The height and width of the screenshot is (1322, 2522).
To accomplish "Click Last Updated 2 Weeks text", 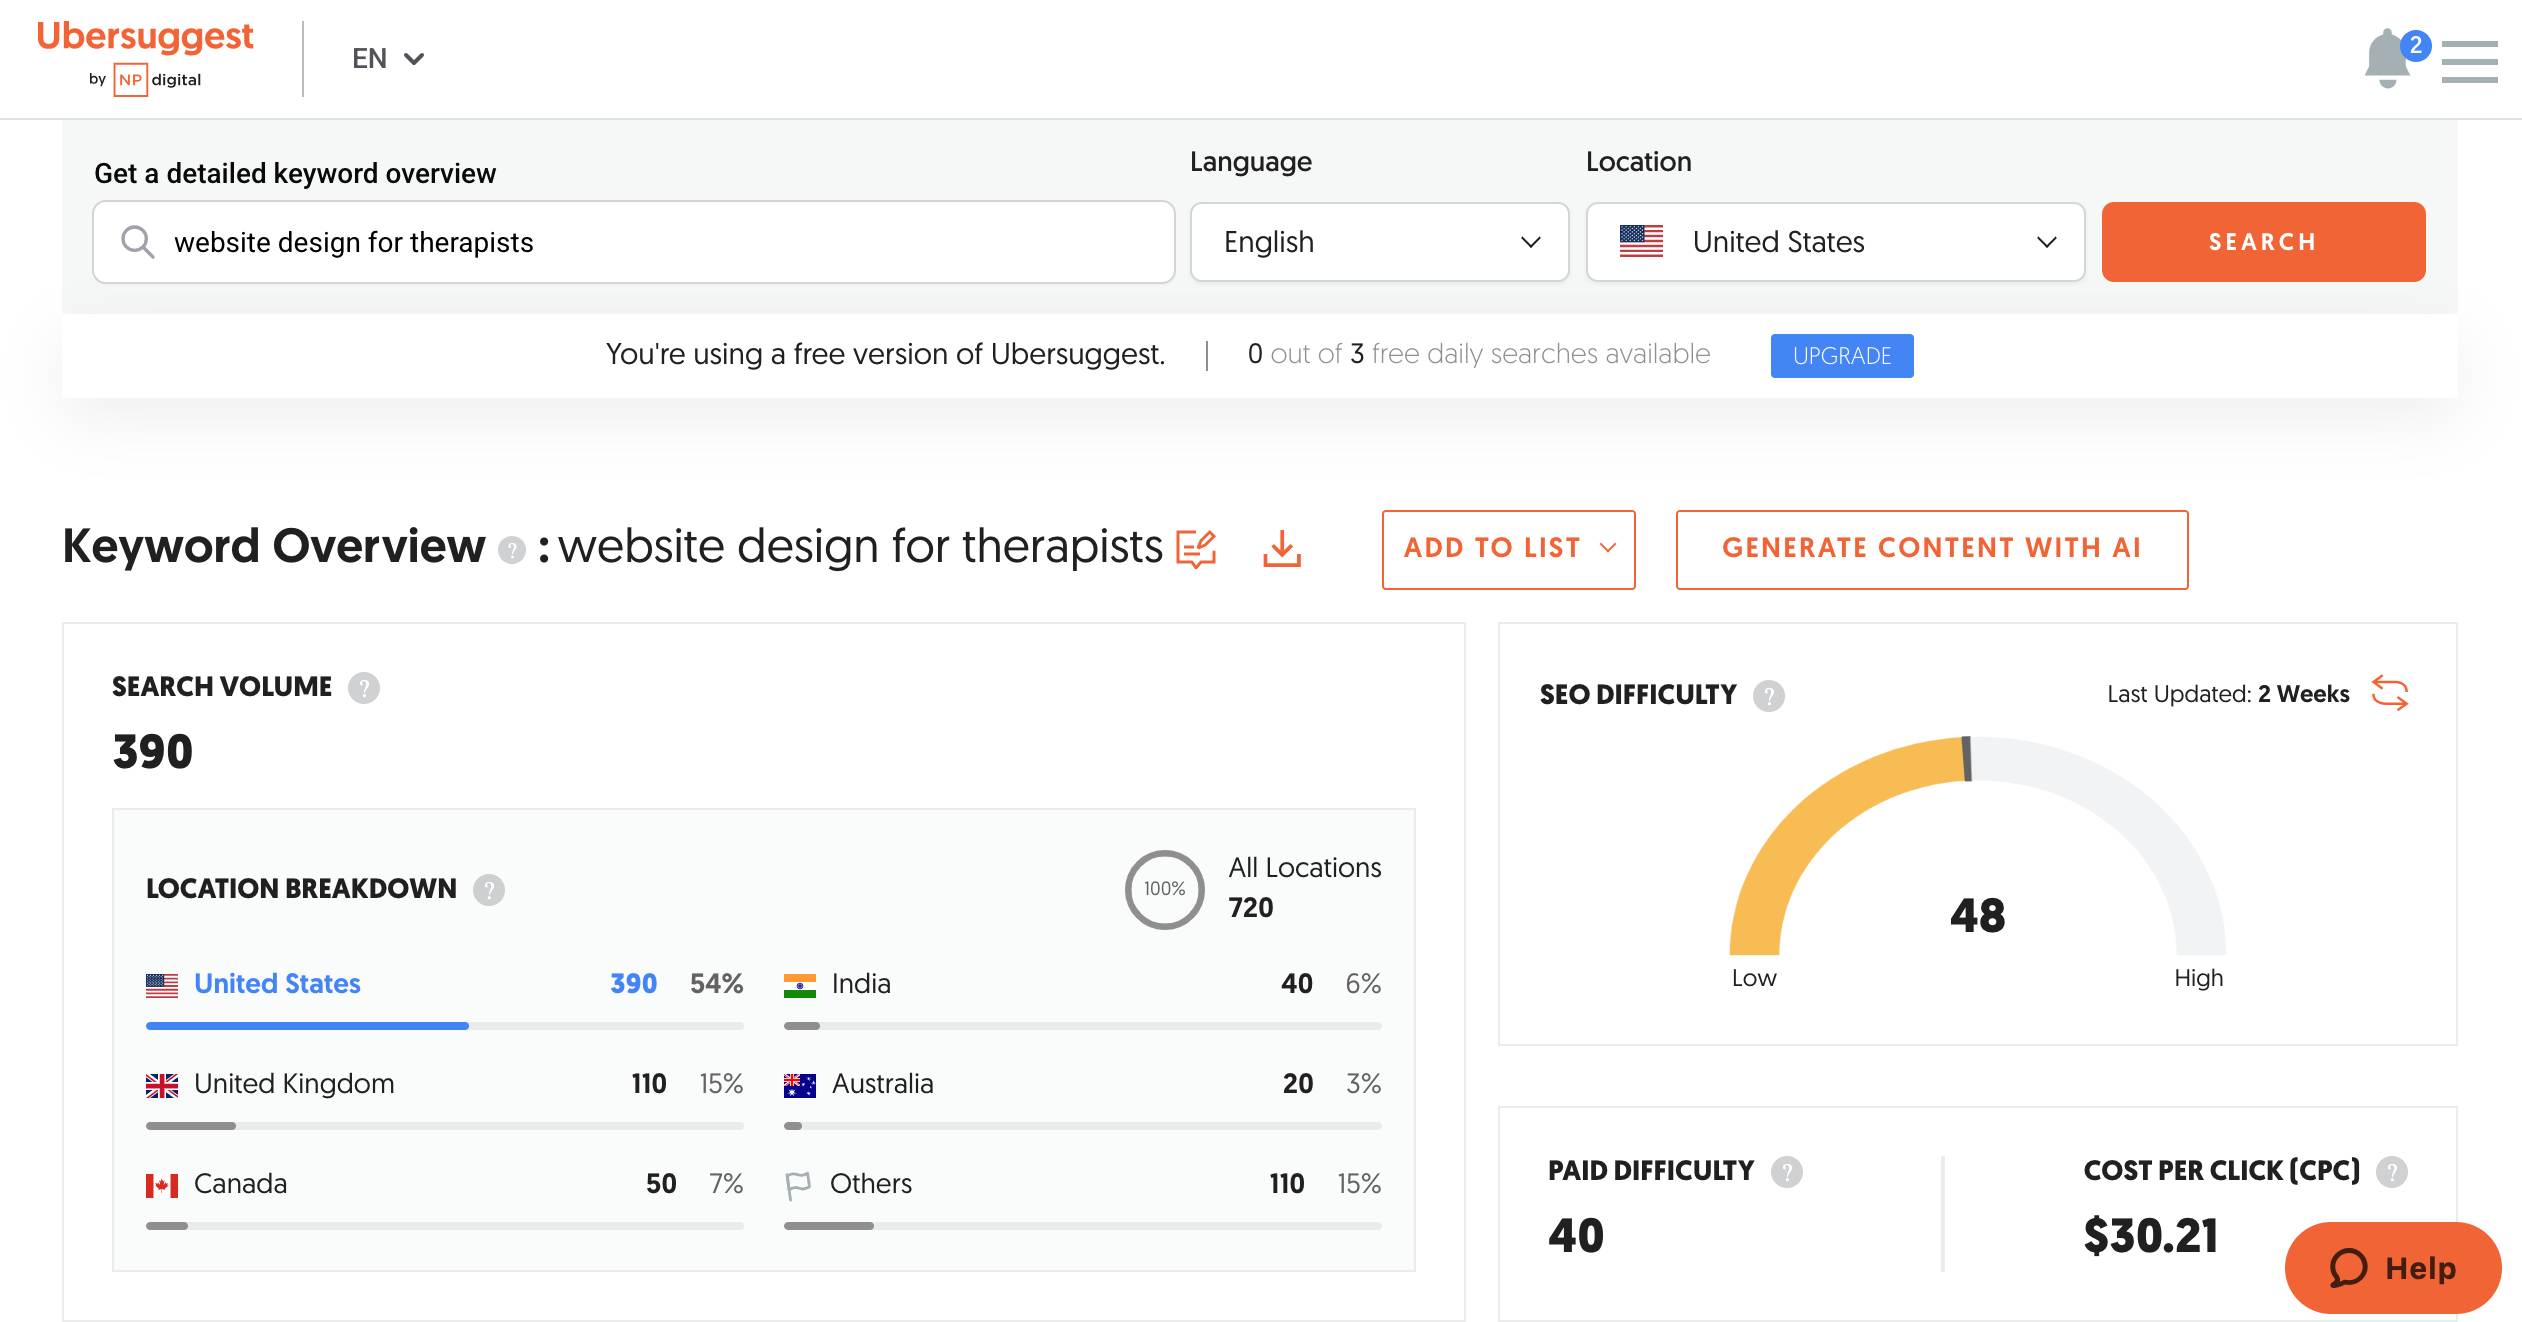I will click(x=2228, y=694).
